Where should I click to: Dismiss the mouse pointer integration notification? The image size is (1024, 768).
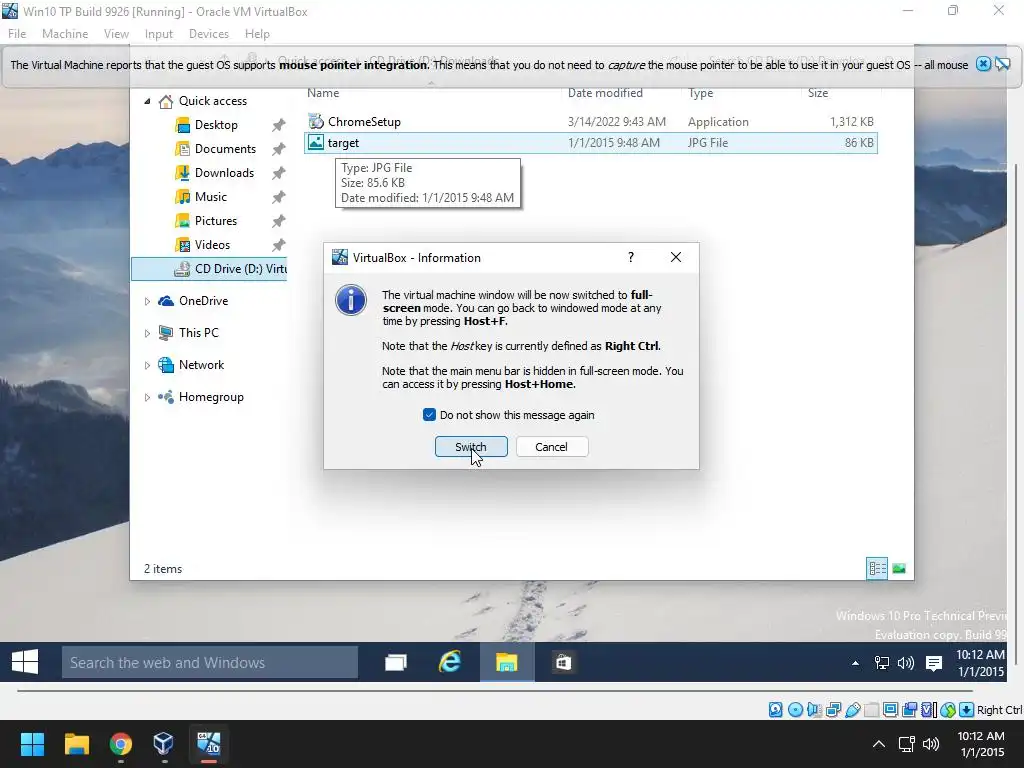click(x=984, y=64)
